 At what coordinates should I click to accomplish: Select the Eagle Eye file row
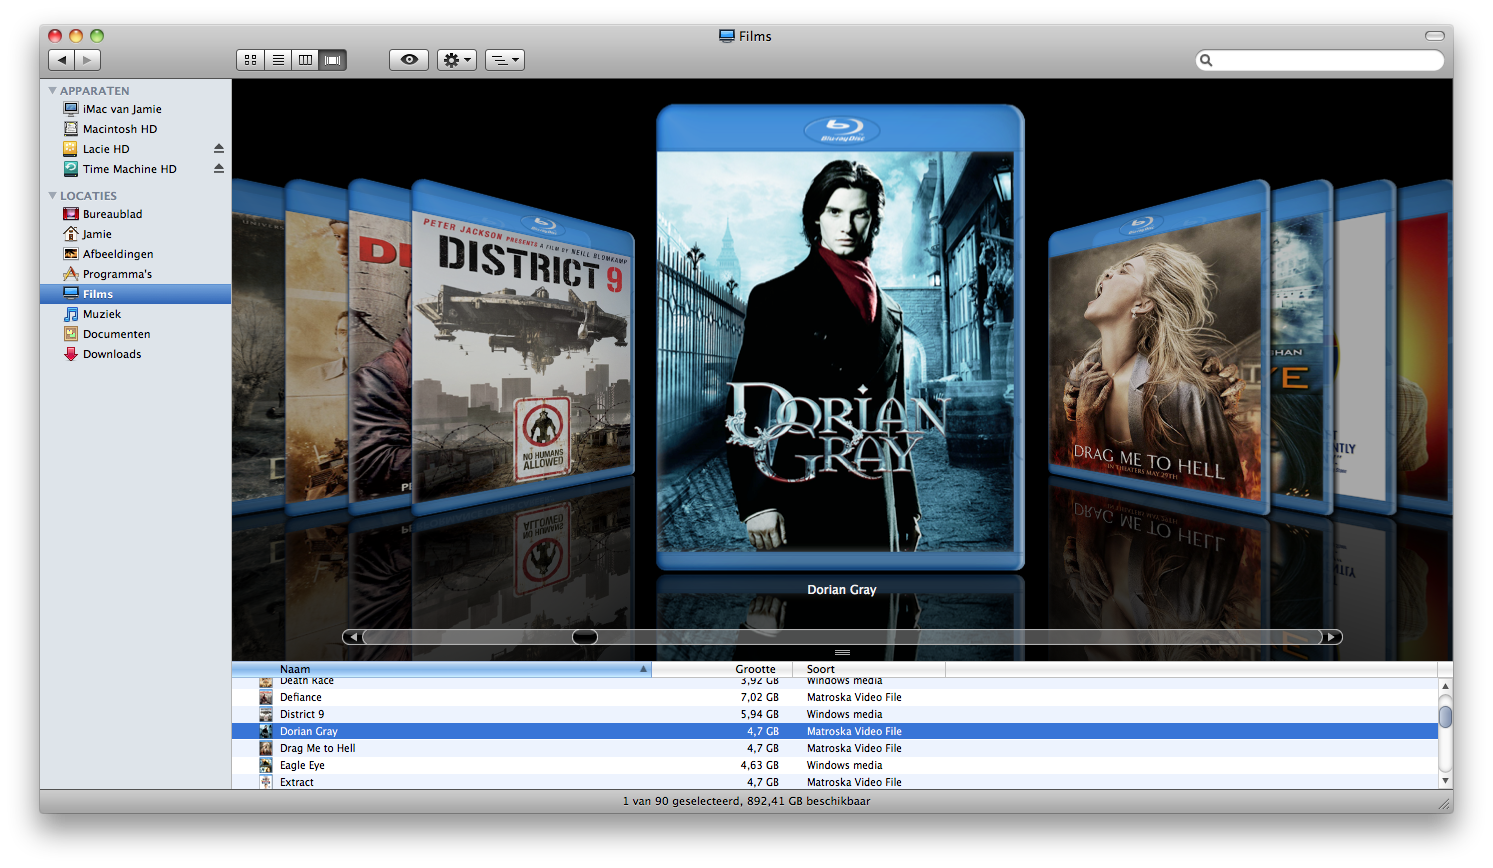[x=835, y=765]
